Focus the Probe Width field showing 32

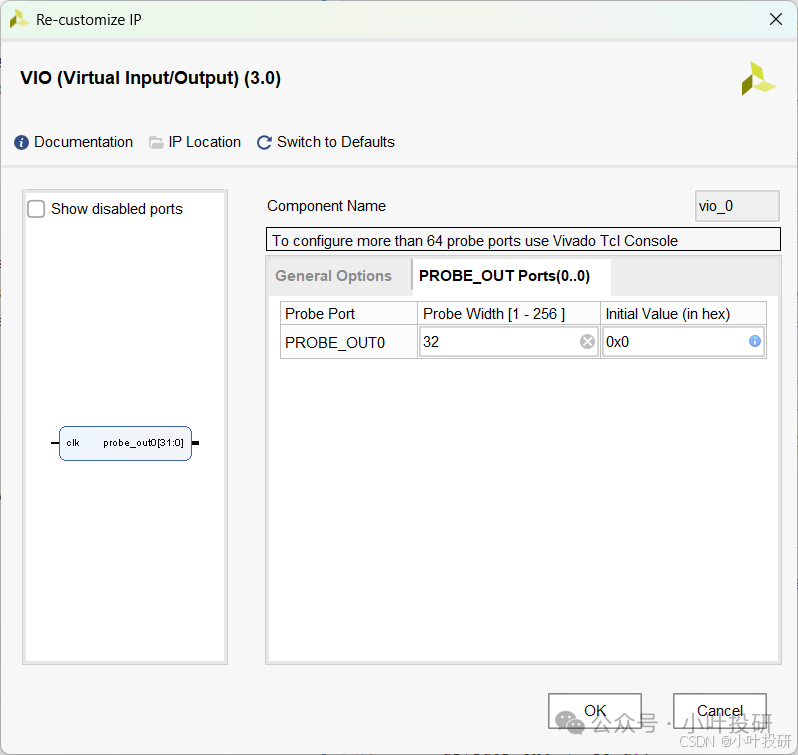[x=499, y=342]
